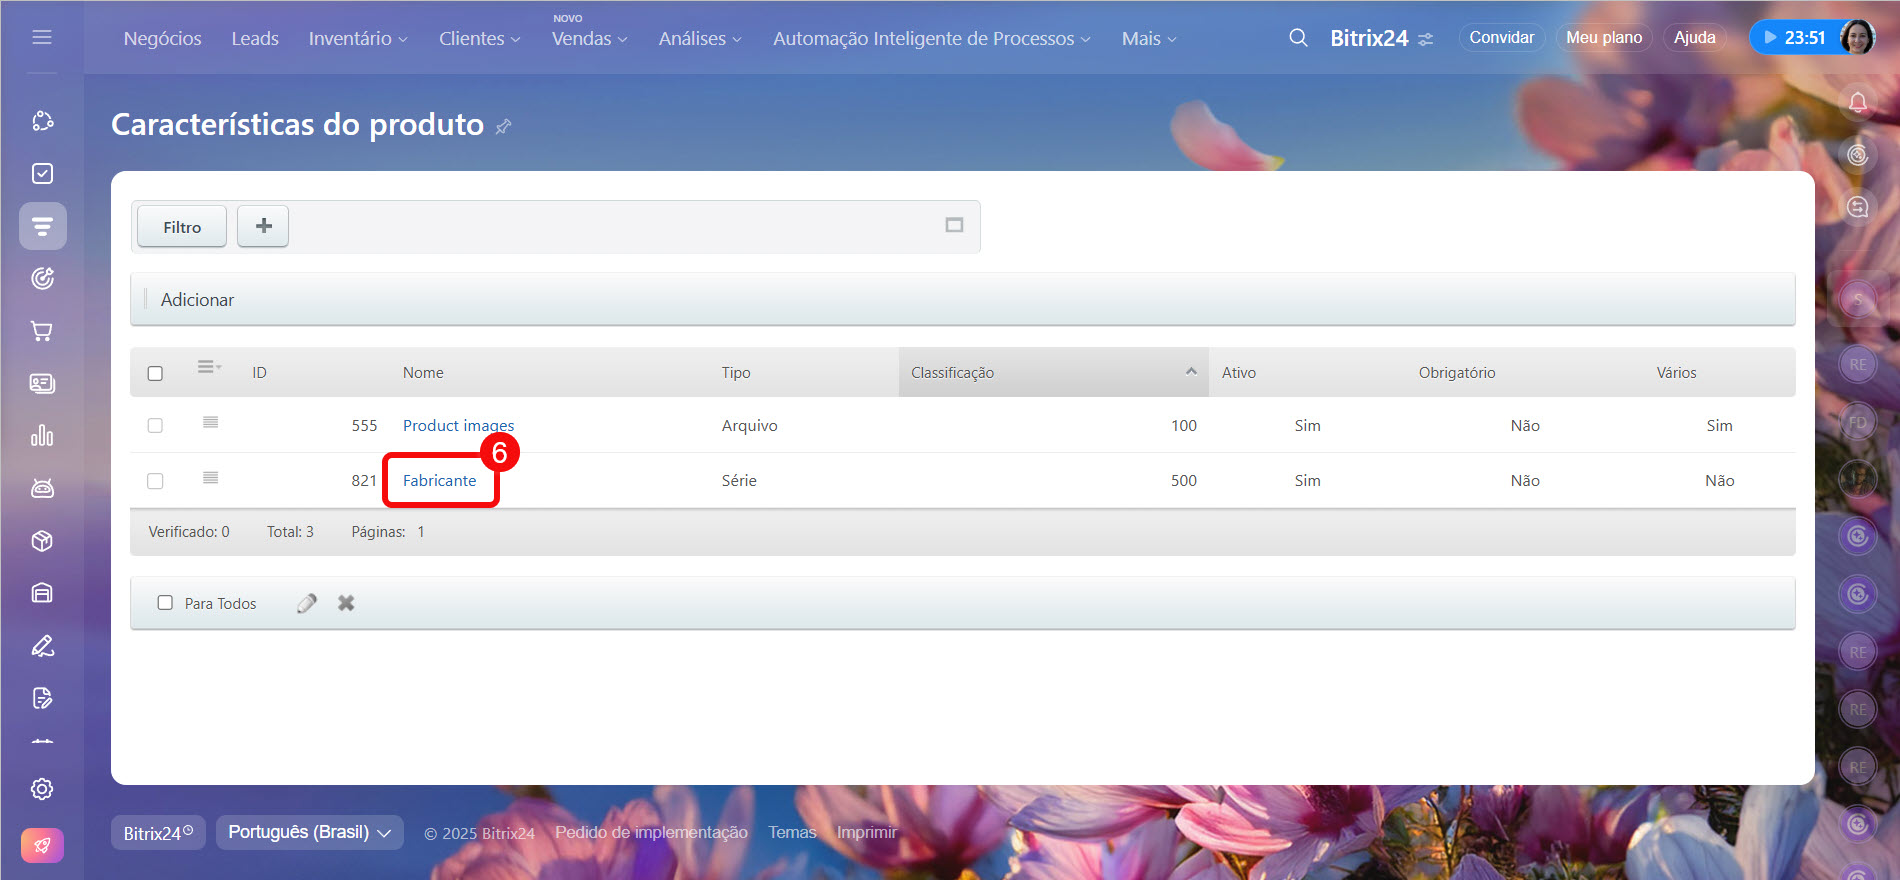
Task: Open the Fabricante property link
Action: (x=439, y=481)
